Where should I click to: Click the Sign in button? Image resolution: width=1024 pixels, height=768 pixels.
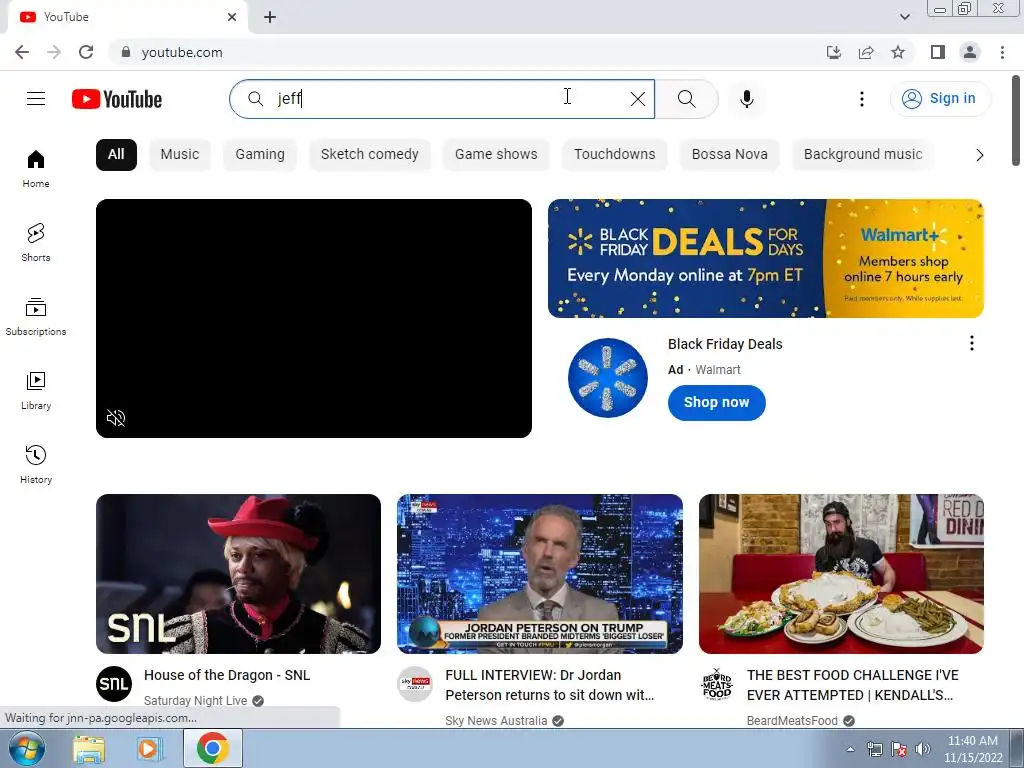pyautogui.click(x=940, y=99)
